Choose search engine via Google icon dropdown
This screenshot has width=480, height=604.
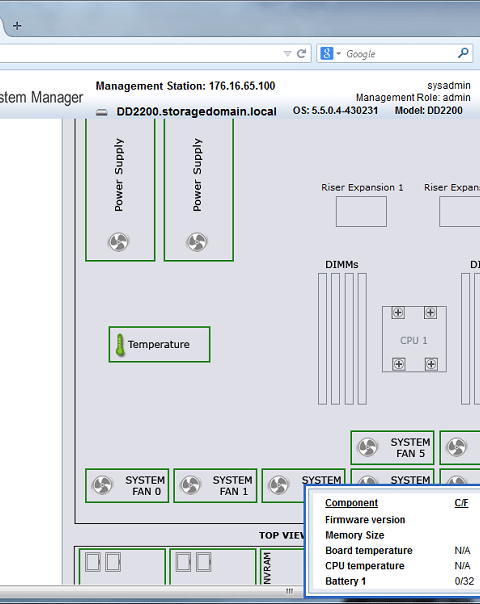pos(330,53)
